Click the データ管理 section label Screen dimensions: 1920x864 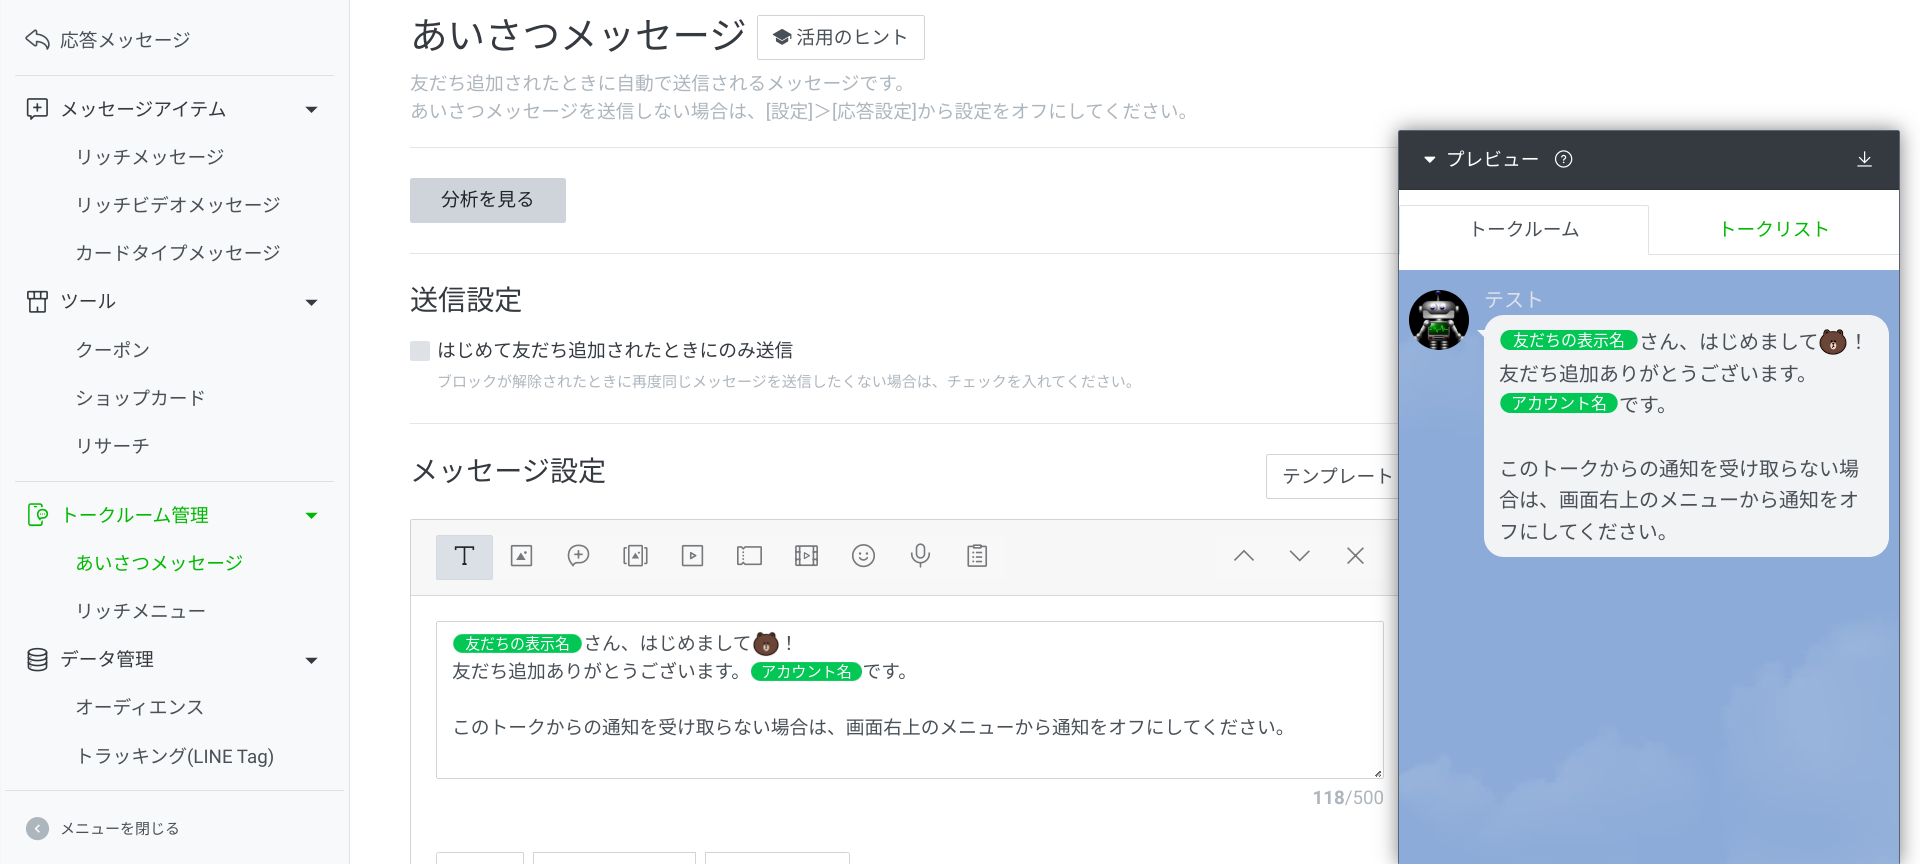coord(107,659)
